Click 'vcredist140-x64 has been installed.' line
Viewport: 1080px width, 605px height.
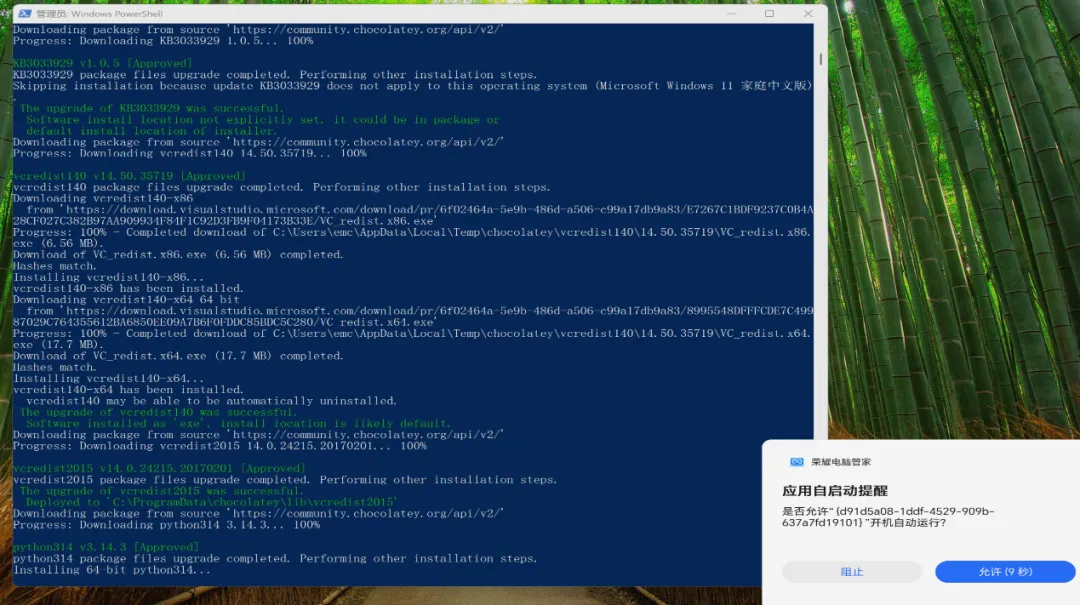point(128,390)
